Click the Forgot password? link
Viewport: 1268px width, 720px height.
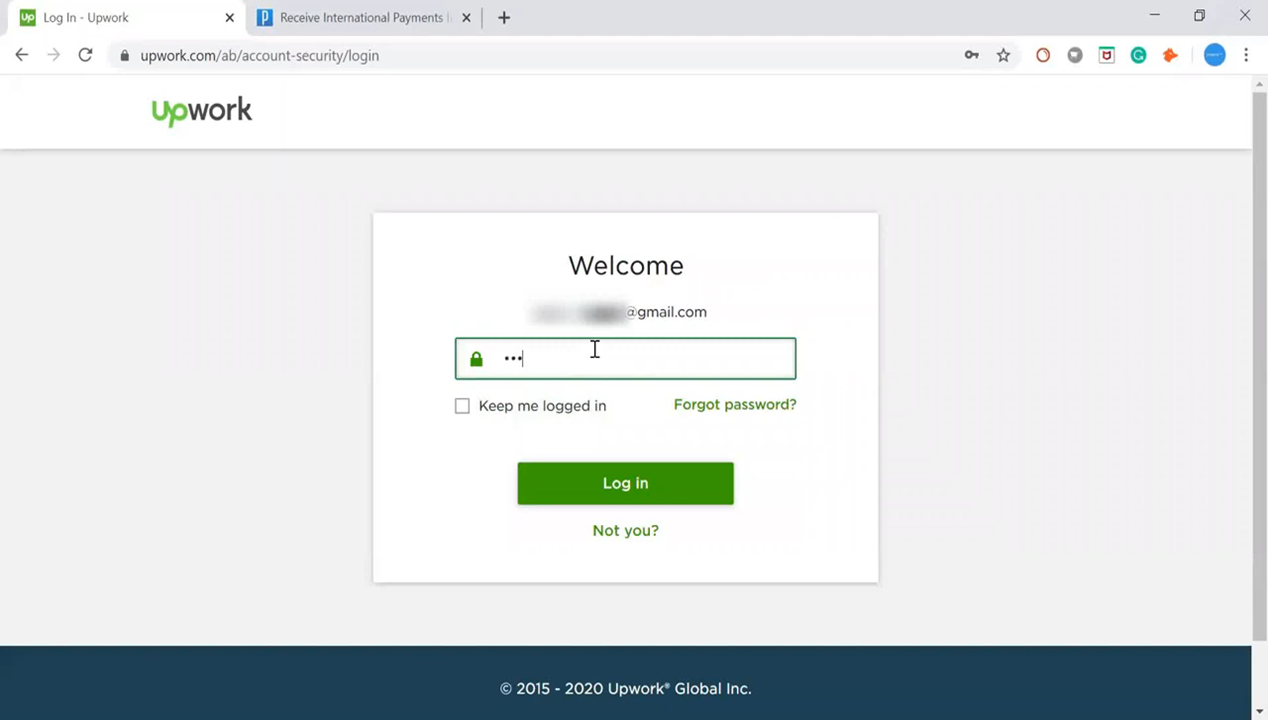[735, 405]
